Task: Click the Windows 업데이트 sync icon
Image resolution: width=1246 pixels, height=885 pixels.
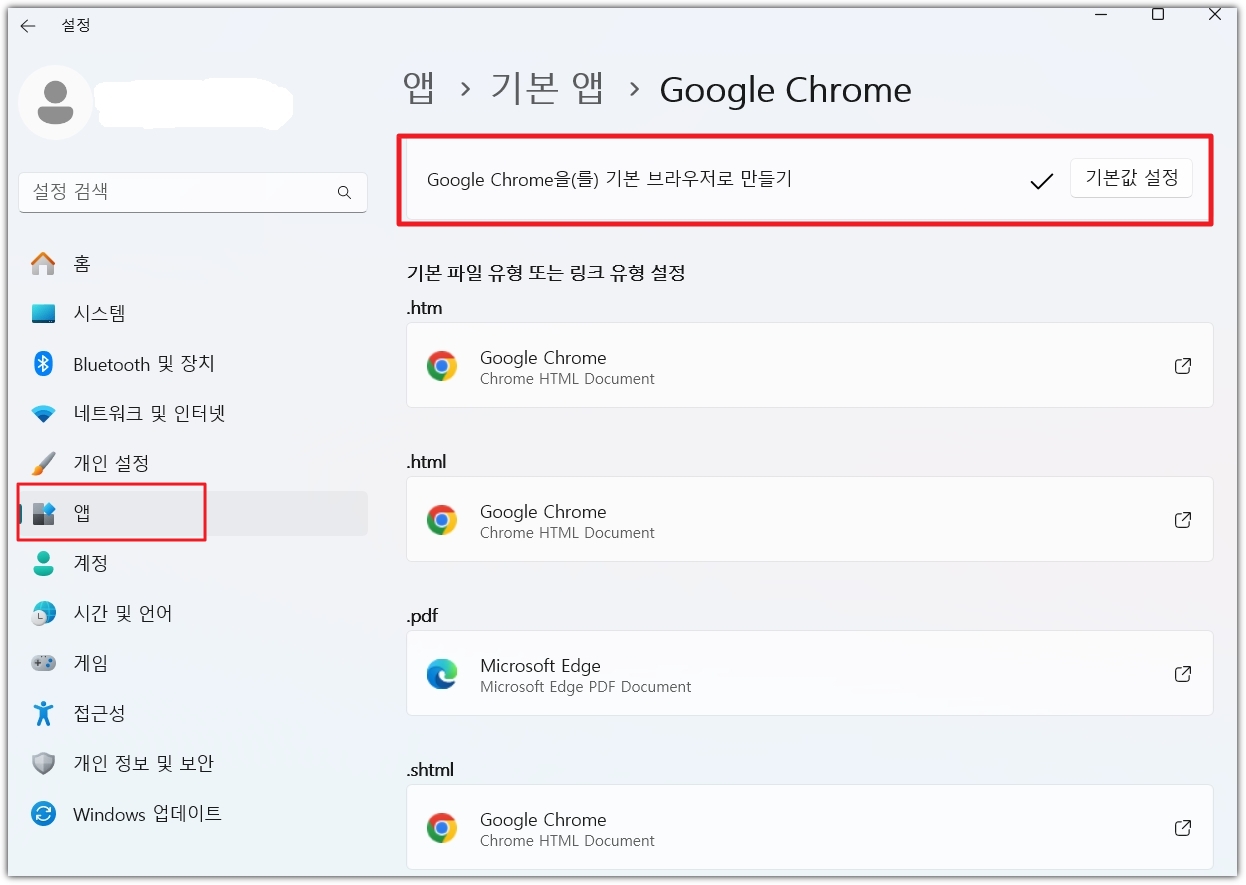Action: [x=43, y=814]
